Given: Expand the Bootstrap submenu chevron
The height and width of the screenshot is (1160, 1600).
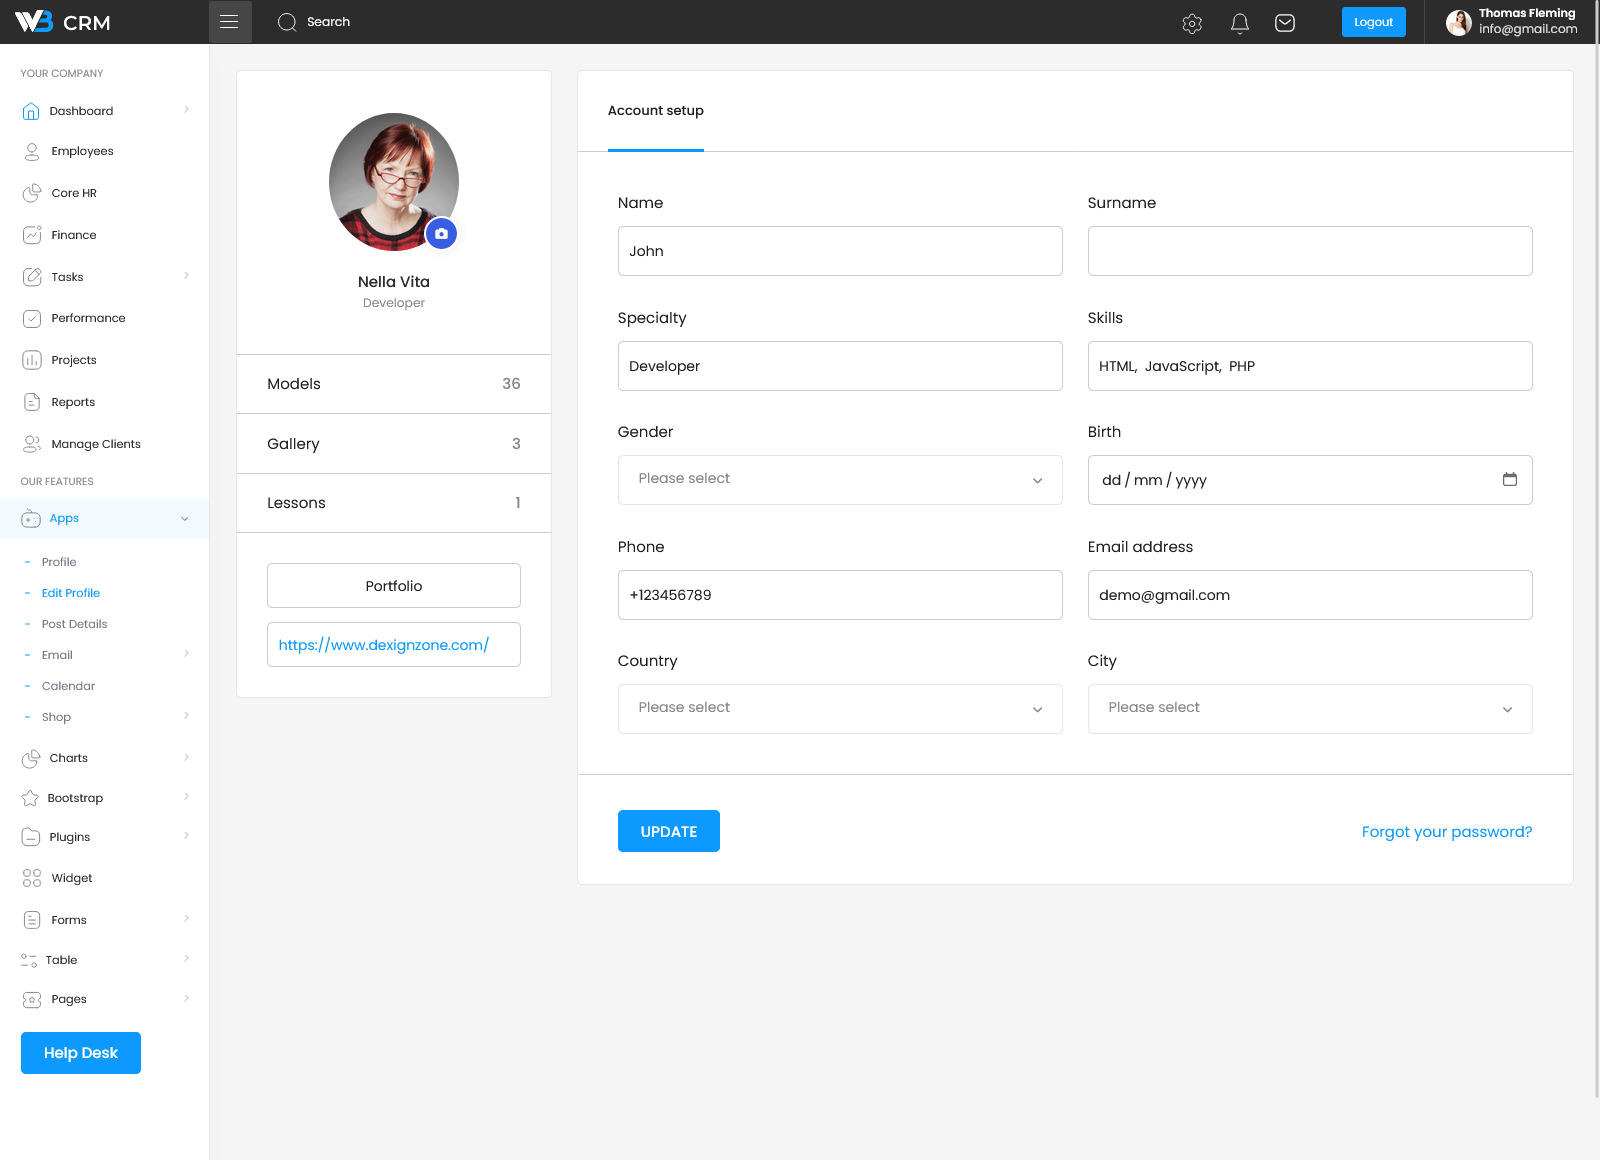Looking at the screenshot, I should [x=186, y=797].
